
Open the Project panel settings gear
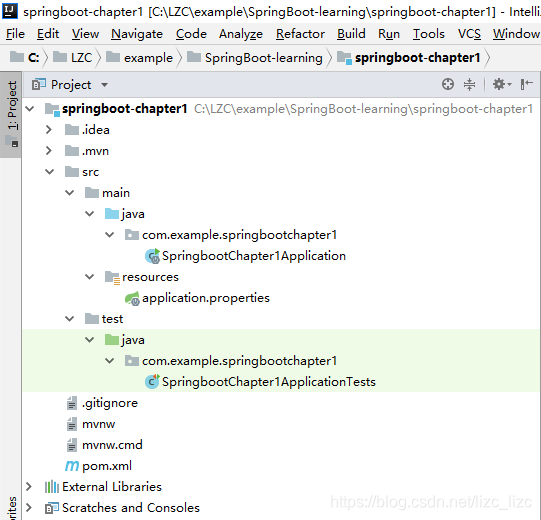tap(501, 84)
